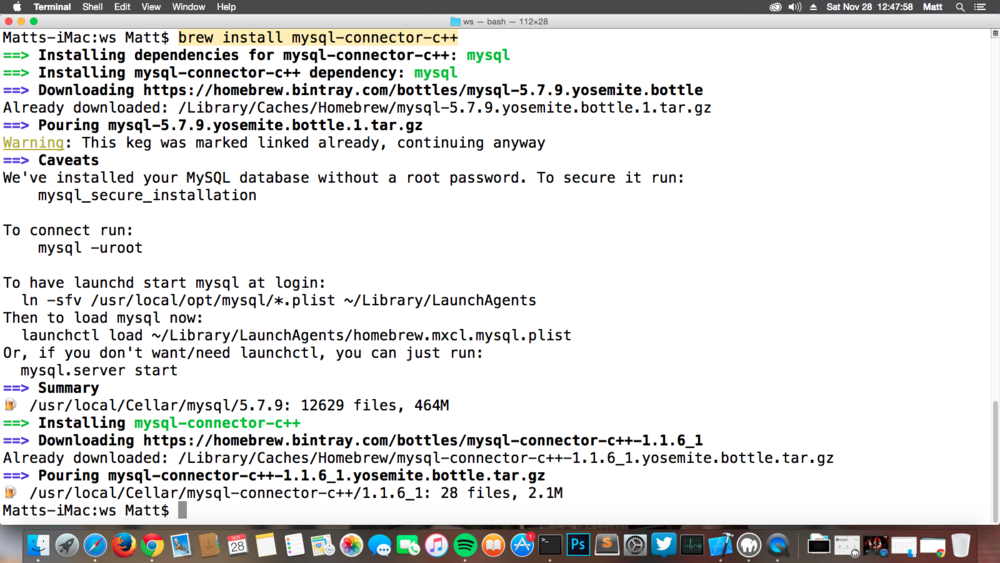The image size is (1000, 563).
Task: Launch Xcode from the Dock
Action: (721, 545)
